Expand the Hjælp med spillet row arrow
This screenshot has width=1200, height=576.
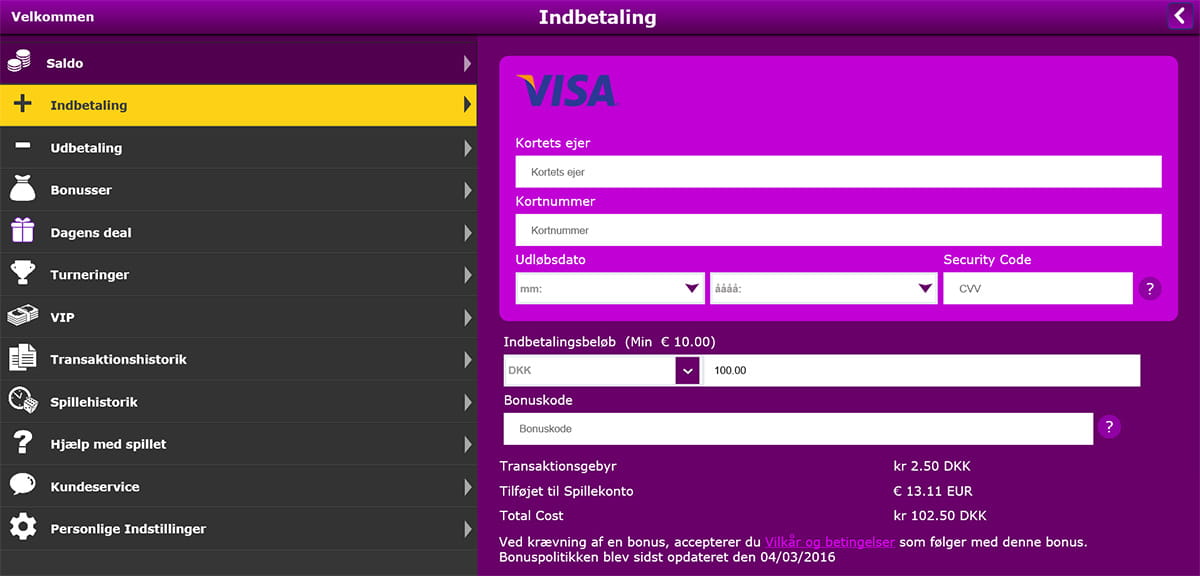coord(467,444)
